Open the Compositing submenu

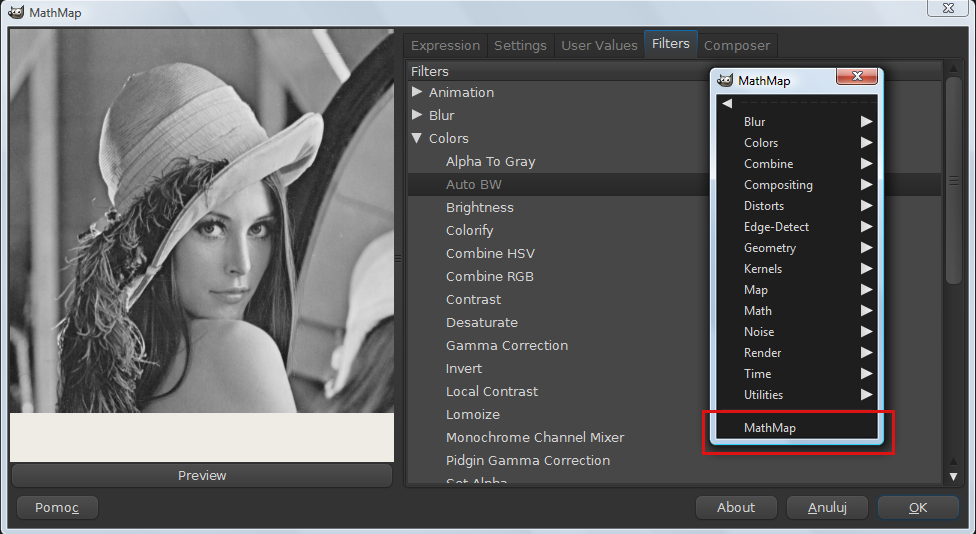(x=796, y=185)
